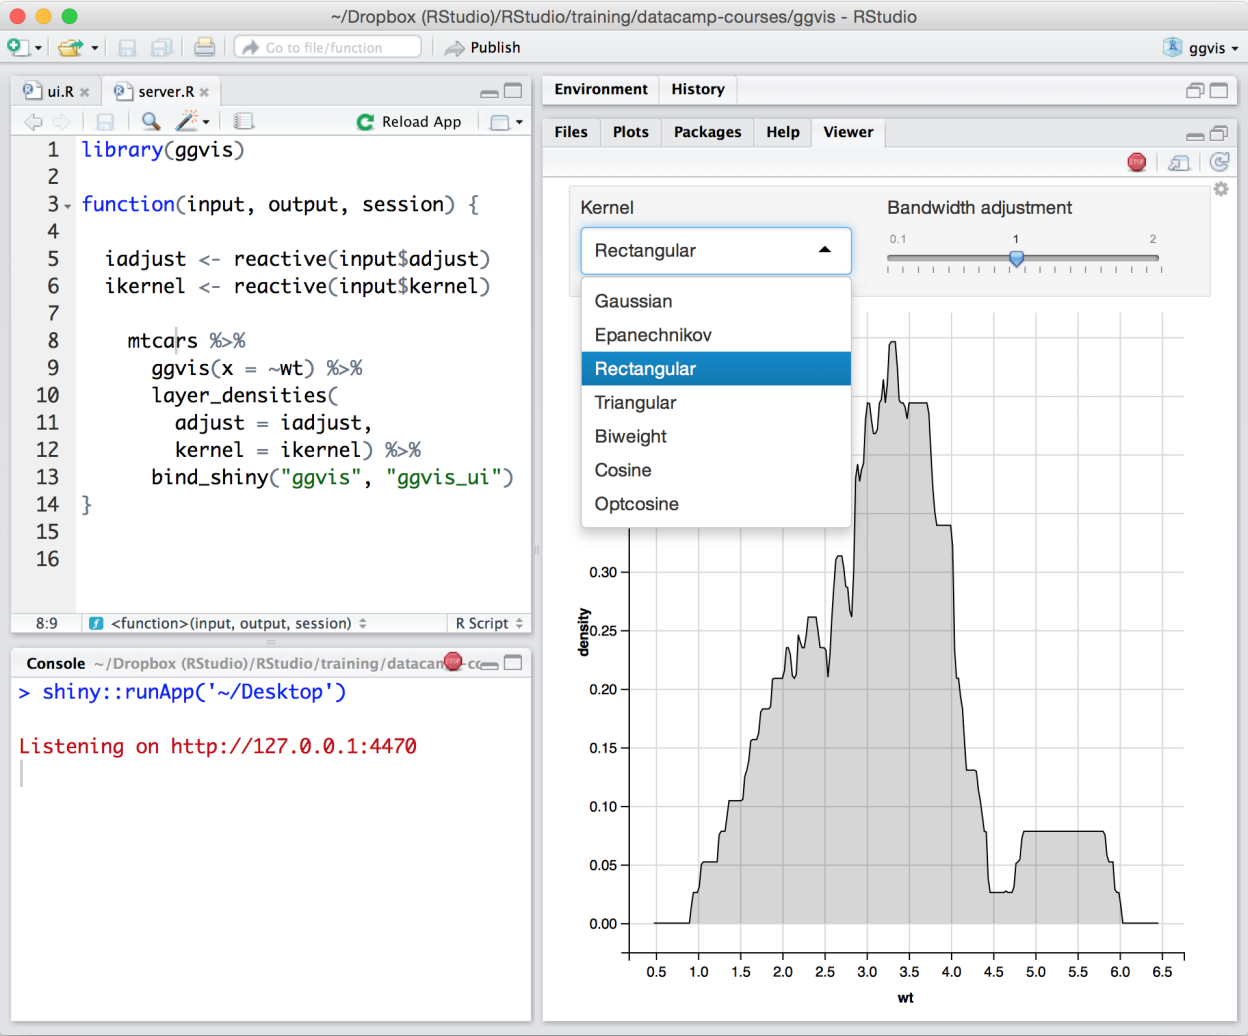Fold the function at line 3
1248x1036 pixels.
[68, 206]
